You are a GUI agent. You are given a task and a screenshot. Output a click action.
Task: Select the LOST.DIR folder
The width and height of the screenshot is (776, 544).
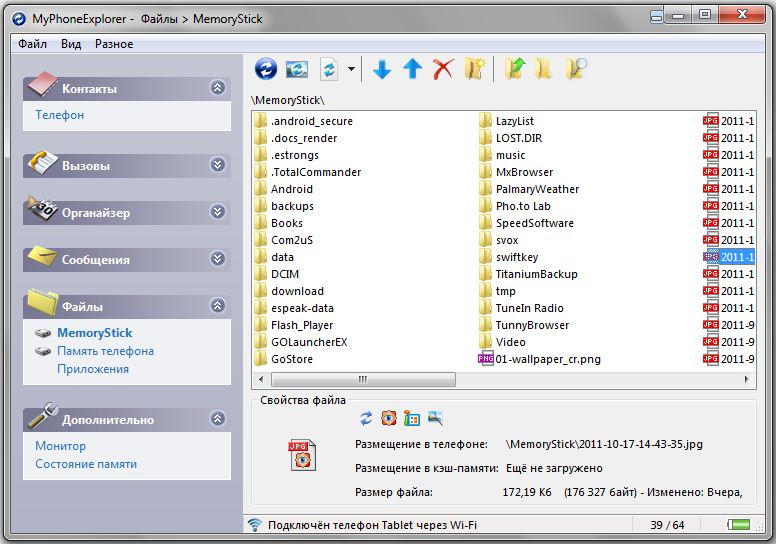[x=511, y=138]
